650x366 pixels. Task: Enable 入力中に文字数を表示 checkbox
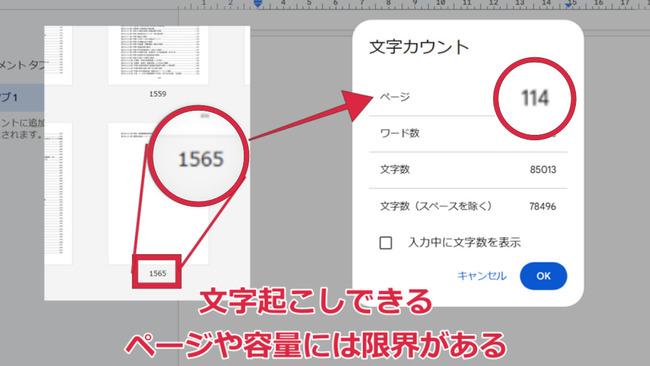386,242
